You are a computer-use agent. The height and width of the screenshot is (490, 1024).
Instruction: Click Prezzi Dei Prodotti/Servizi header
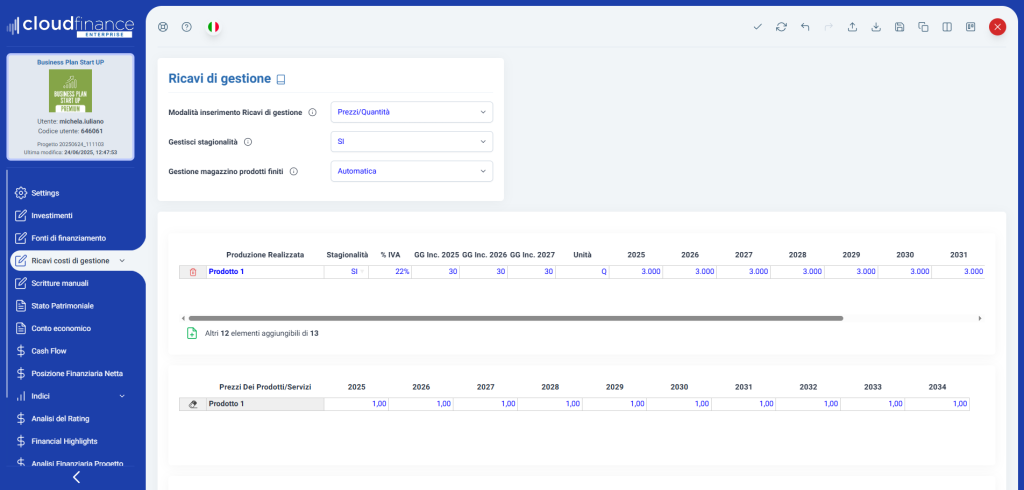coord(265,387)
